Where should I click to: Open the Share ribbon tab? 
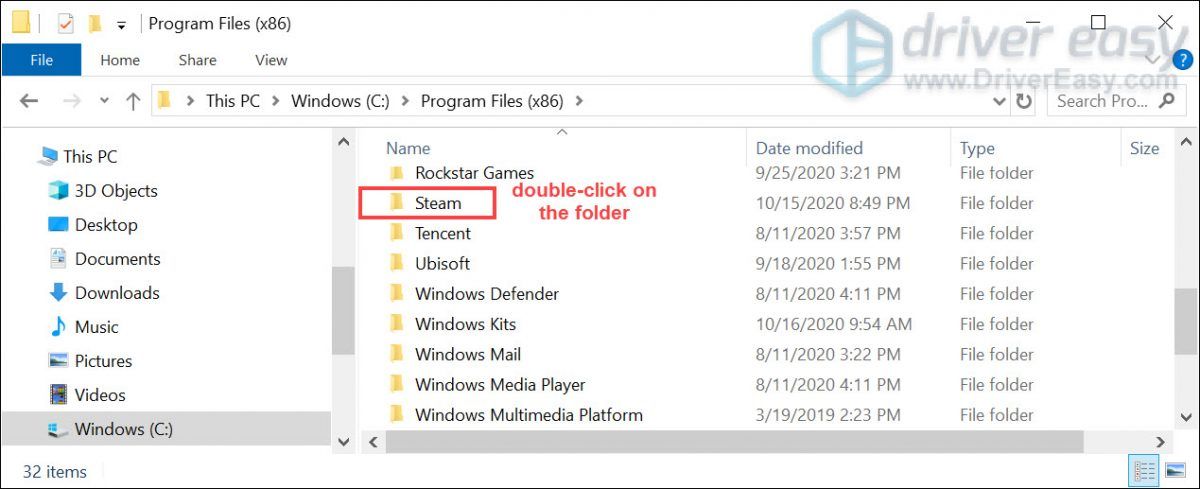[x=197, y=60]
